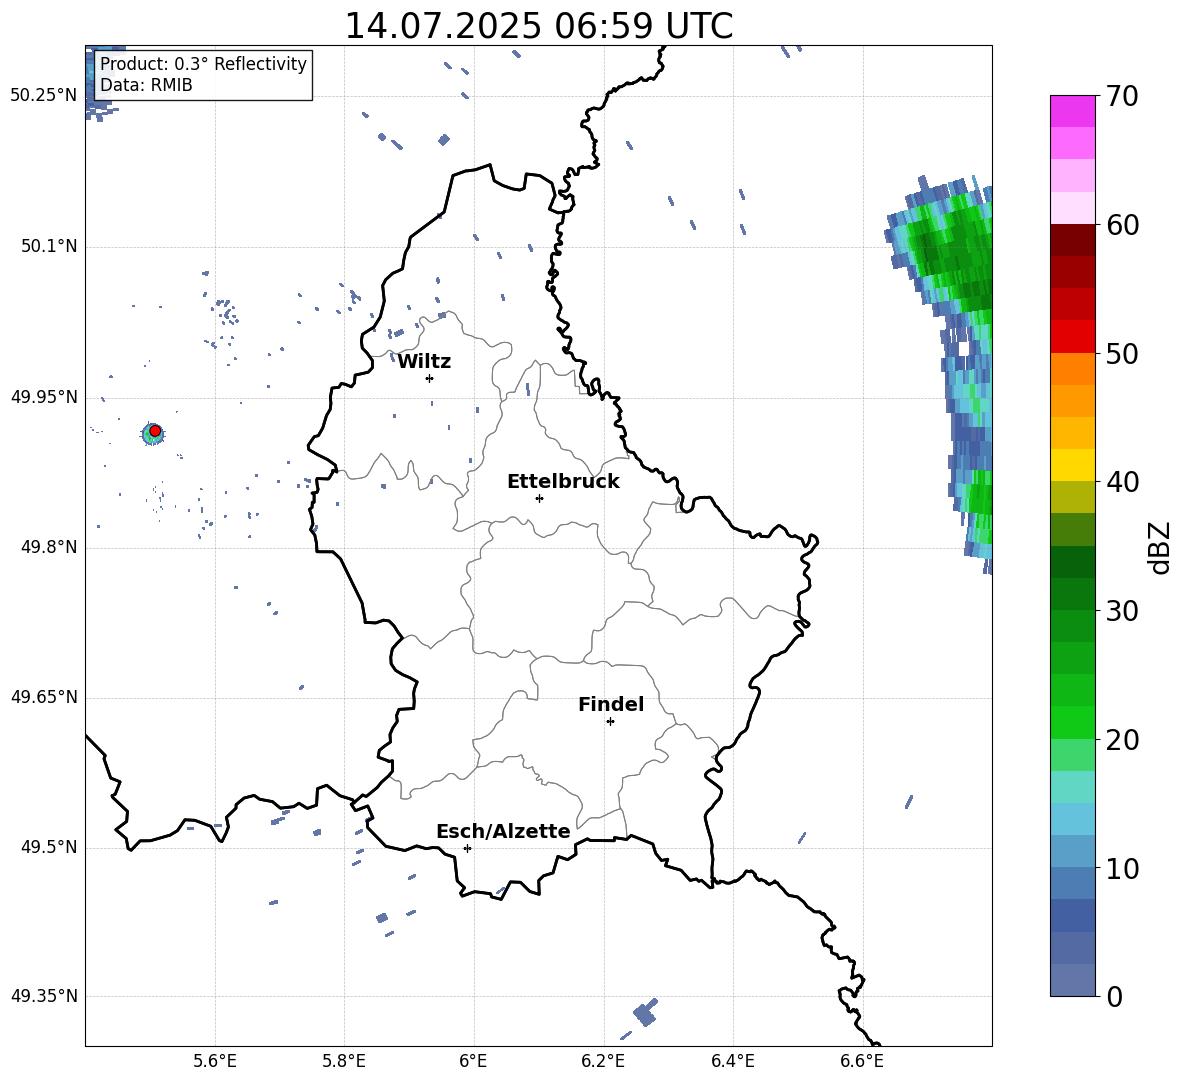
Task: Click the dark maroon colorbar segment below 60
Action: pyautogui.click(x=1072, y=240)
